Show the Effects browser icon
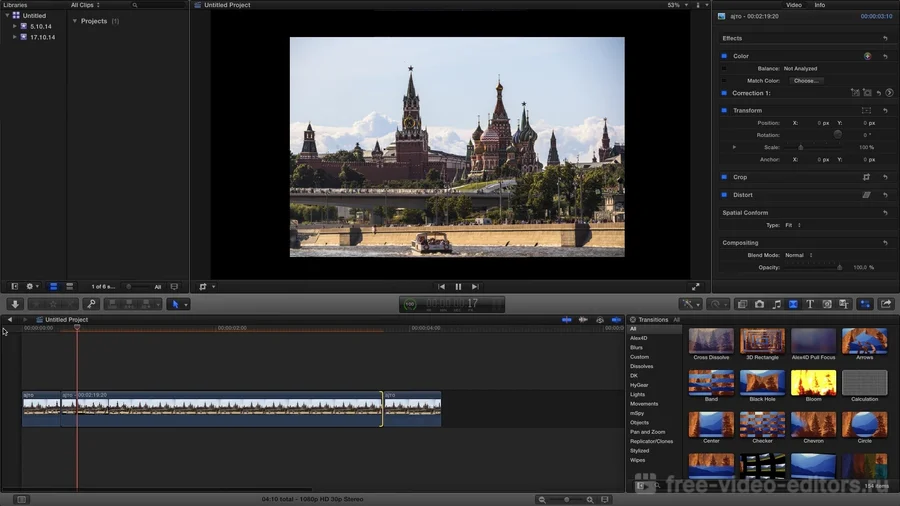This screenshot has height=506, width=900. [742, 304]
